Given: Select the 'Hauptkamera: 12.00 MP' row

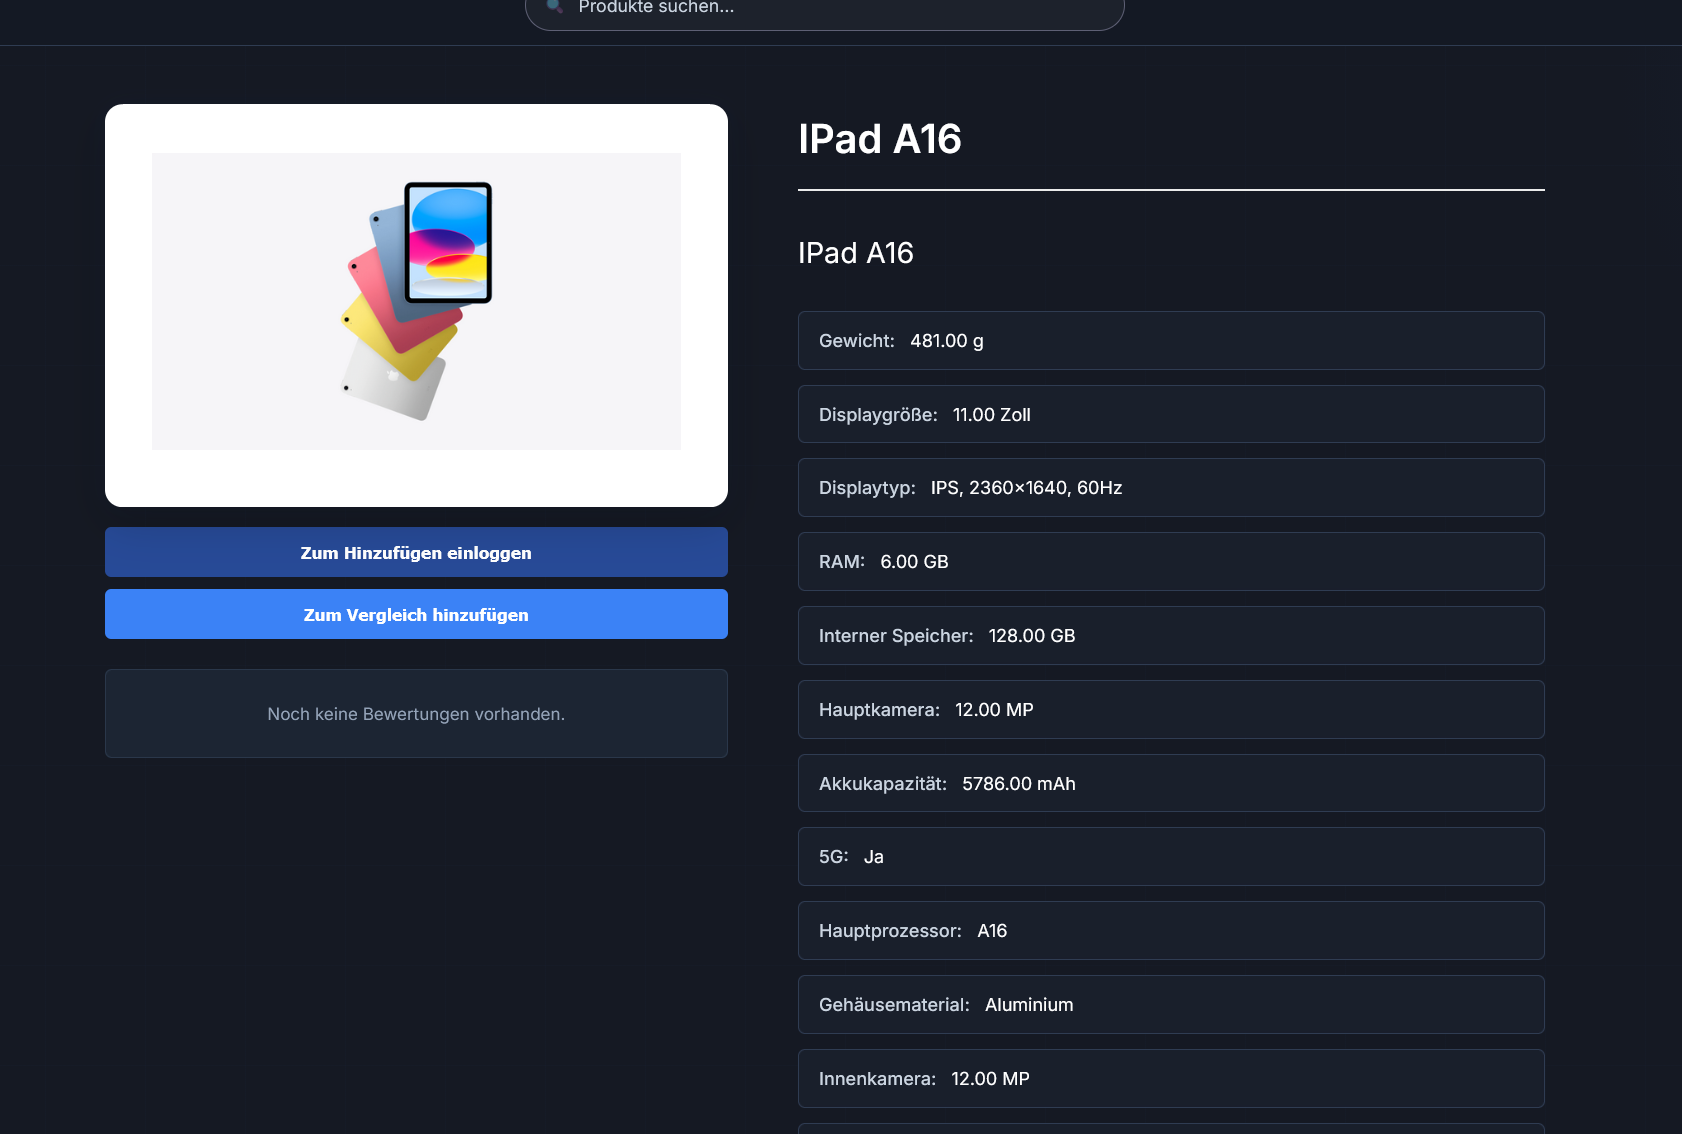Looking at the screenshot, I should pyautogui.click(x=1171, y=710).
